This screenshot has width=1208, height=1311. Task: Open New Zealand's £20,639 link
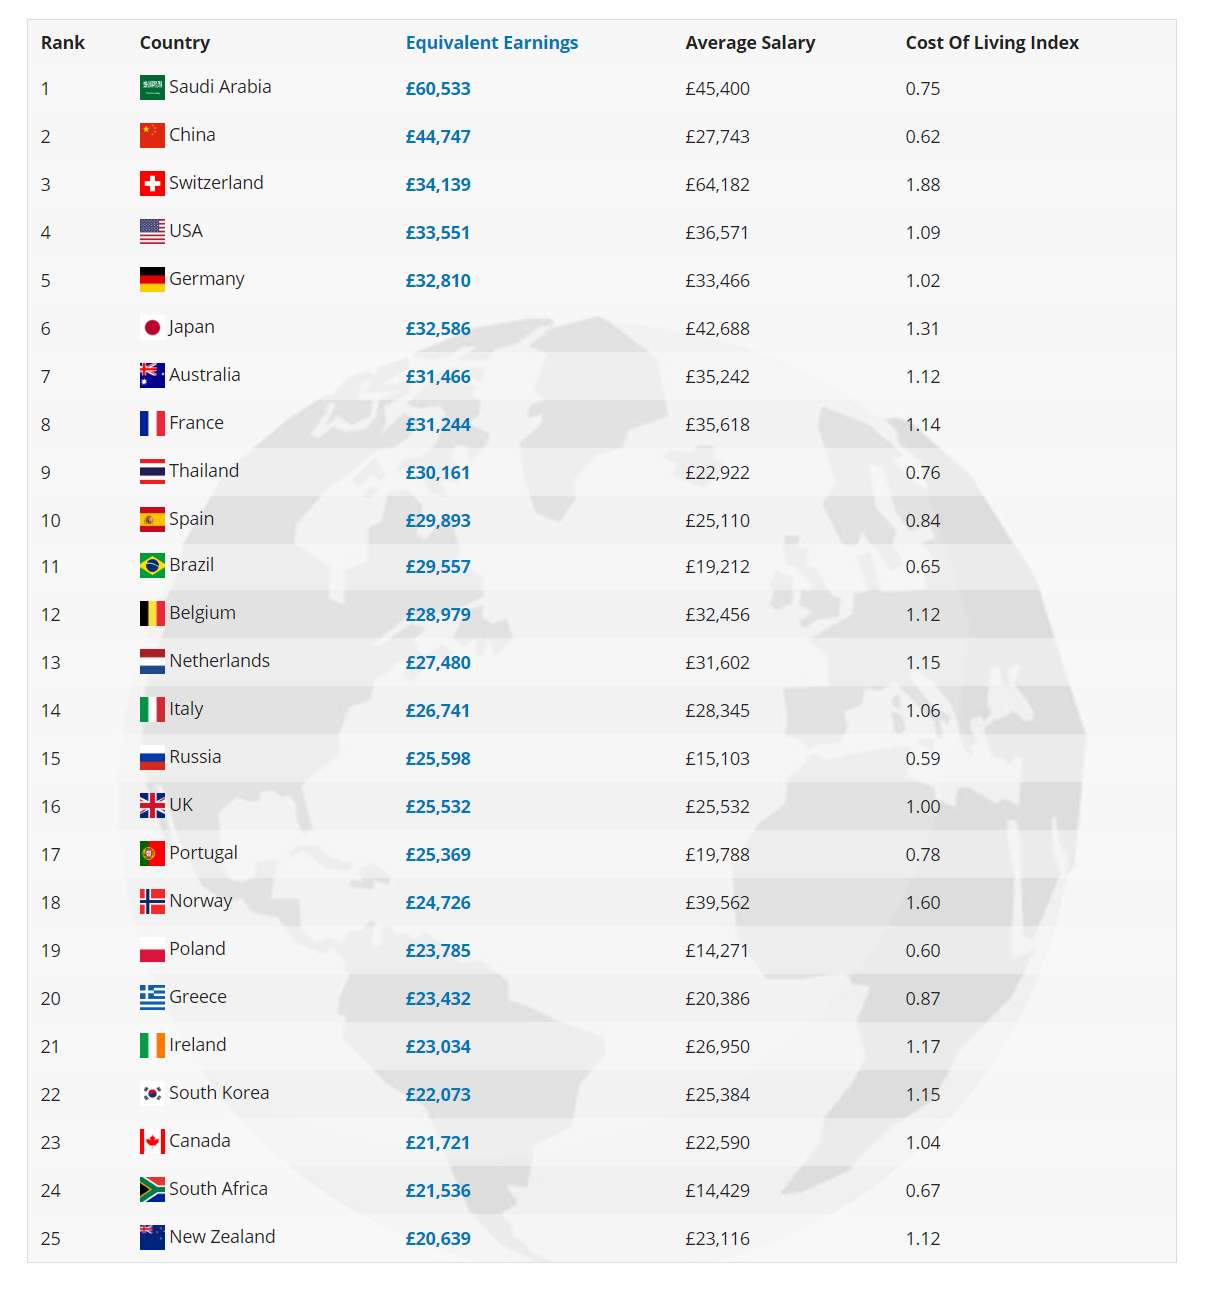point(438,1239)
